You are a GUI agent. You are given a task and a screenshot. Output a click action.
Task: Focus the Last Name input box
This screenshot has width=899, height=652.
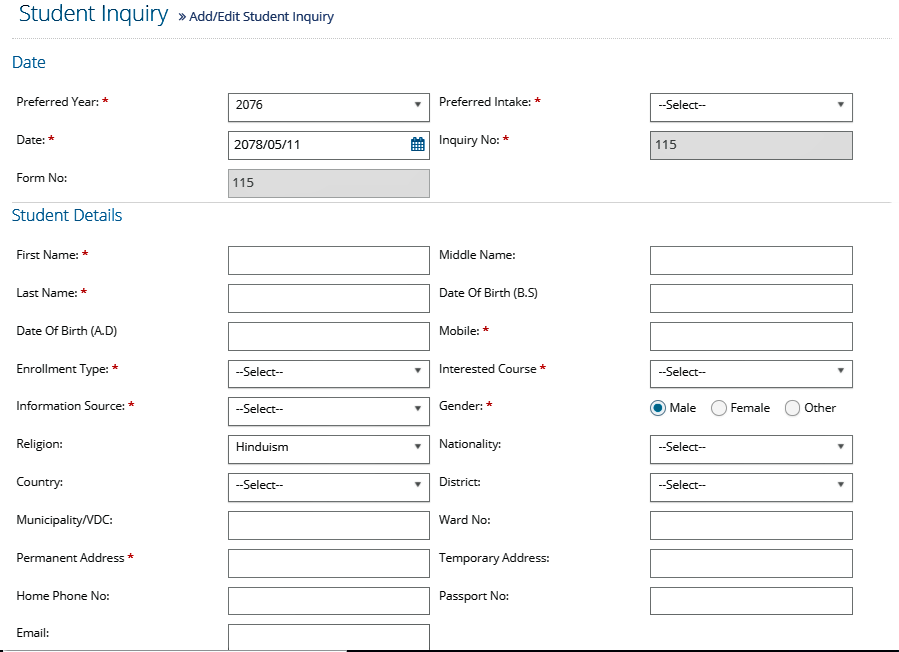pyautogui.click(x=329, y=298)
